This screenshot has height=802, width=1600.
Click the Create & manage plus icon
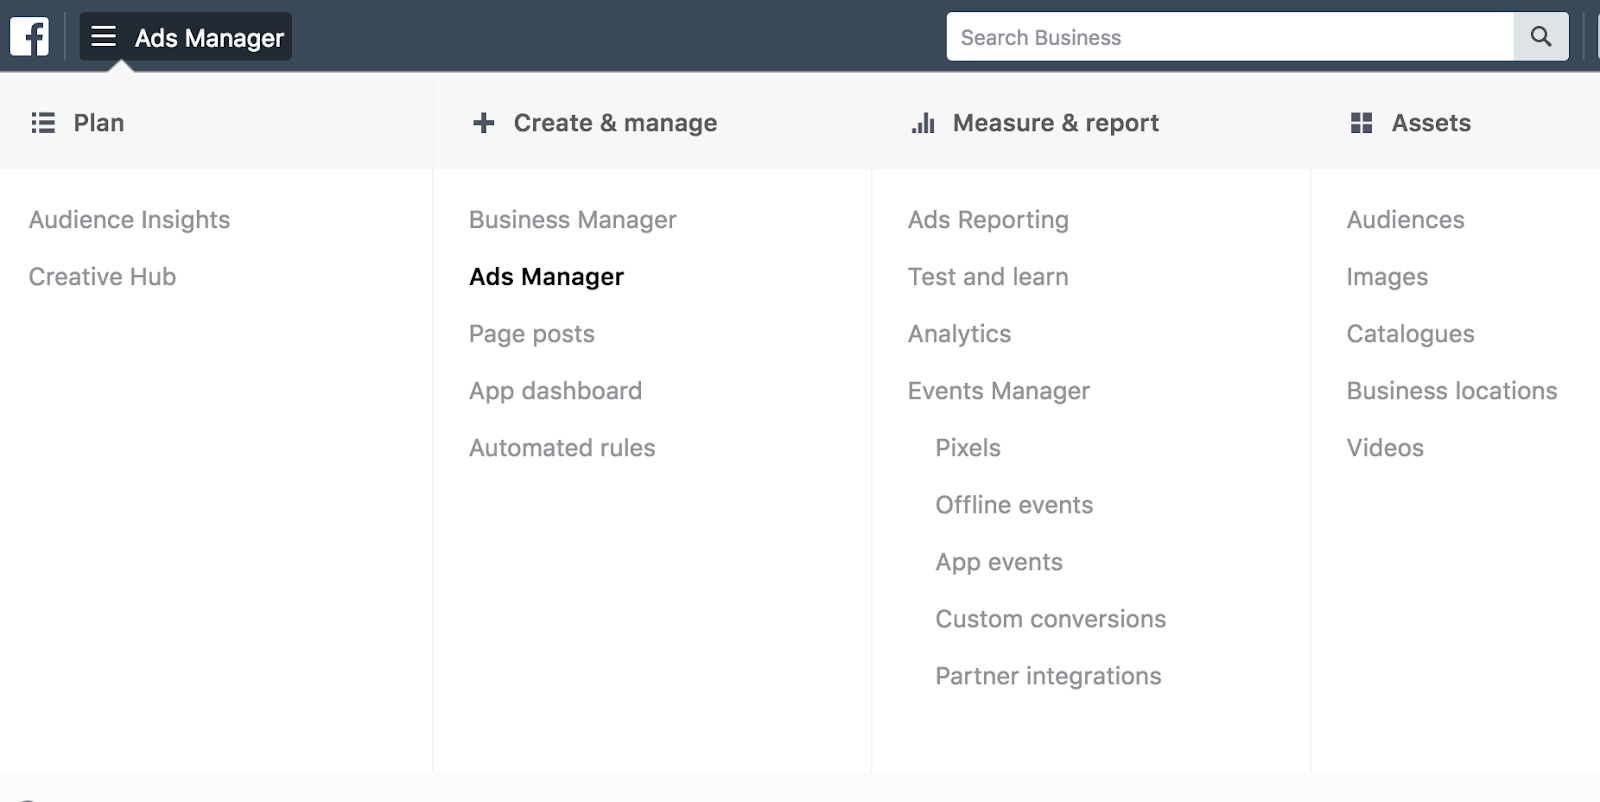pyautogui.click(x=484, y=123)
